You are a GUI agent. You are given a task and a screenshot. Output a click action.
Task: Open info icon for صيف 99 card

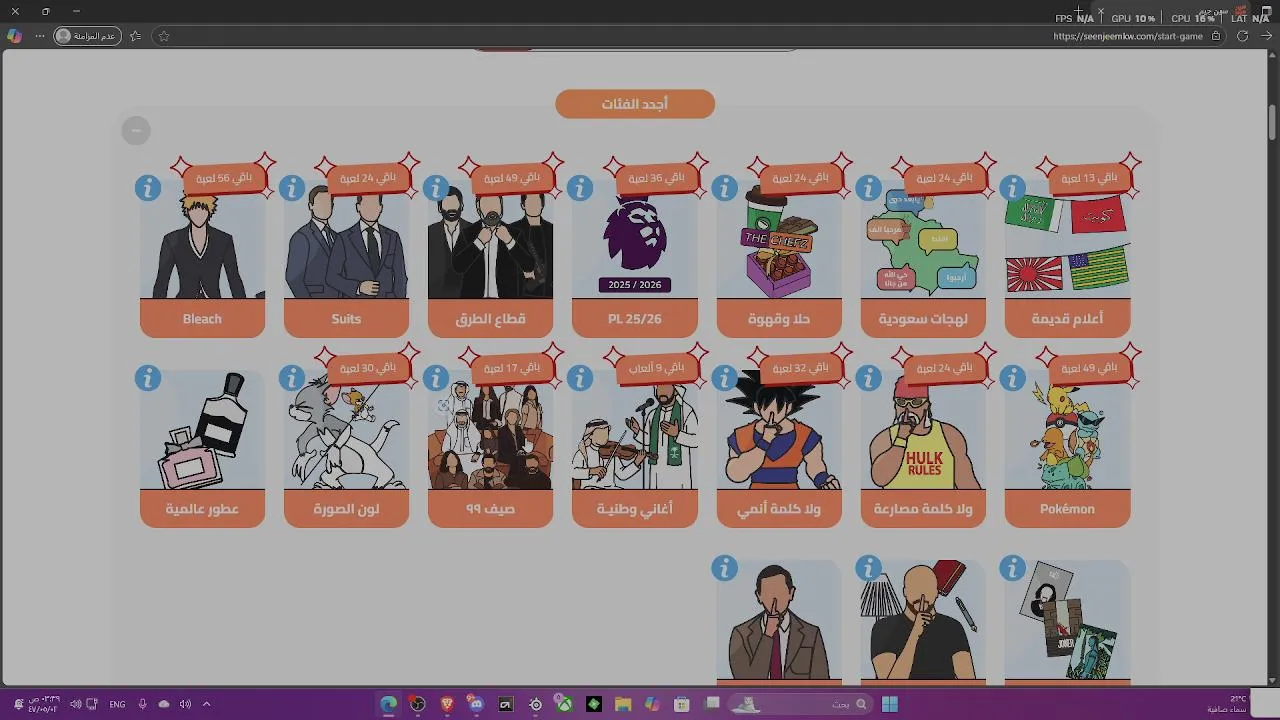(436, 378)
